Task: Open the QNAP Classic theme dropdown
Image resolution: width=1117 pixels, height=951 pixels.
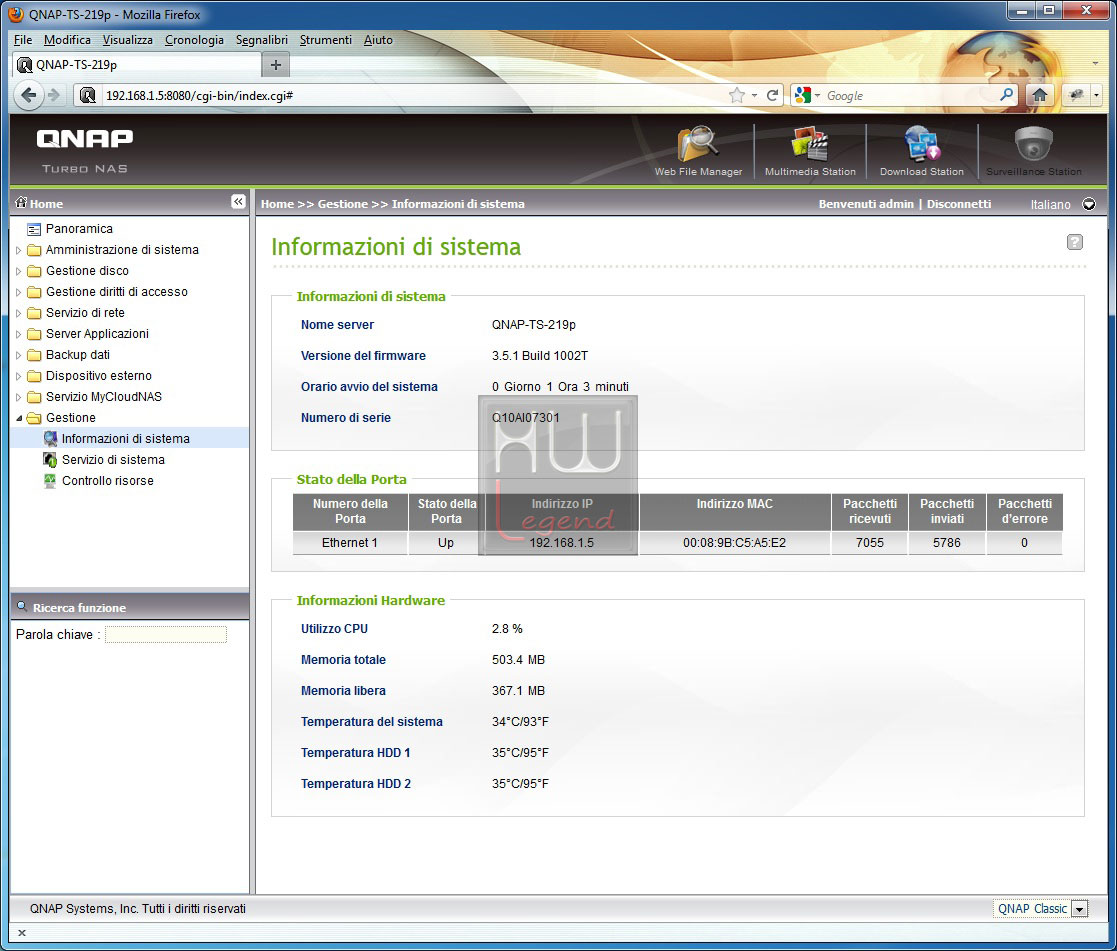Action: [1080, 909]
